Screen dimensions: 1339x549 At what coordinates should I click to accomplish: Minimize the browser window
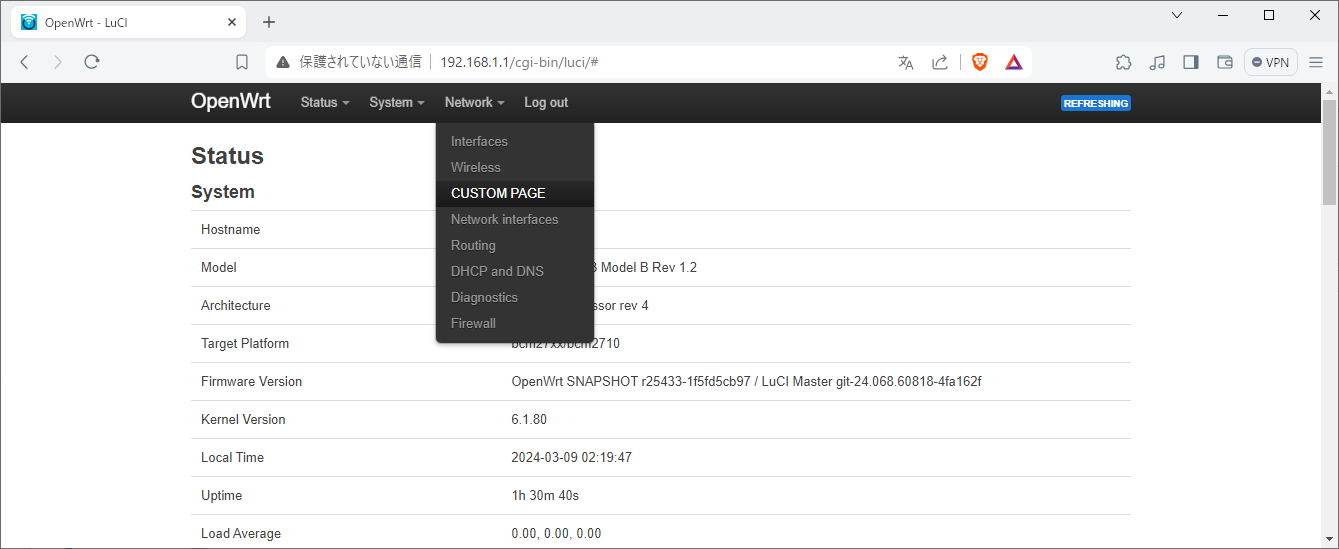[1222, 15]
